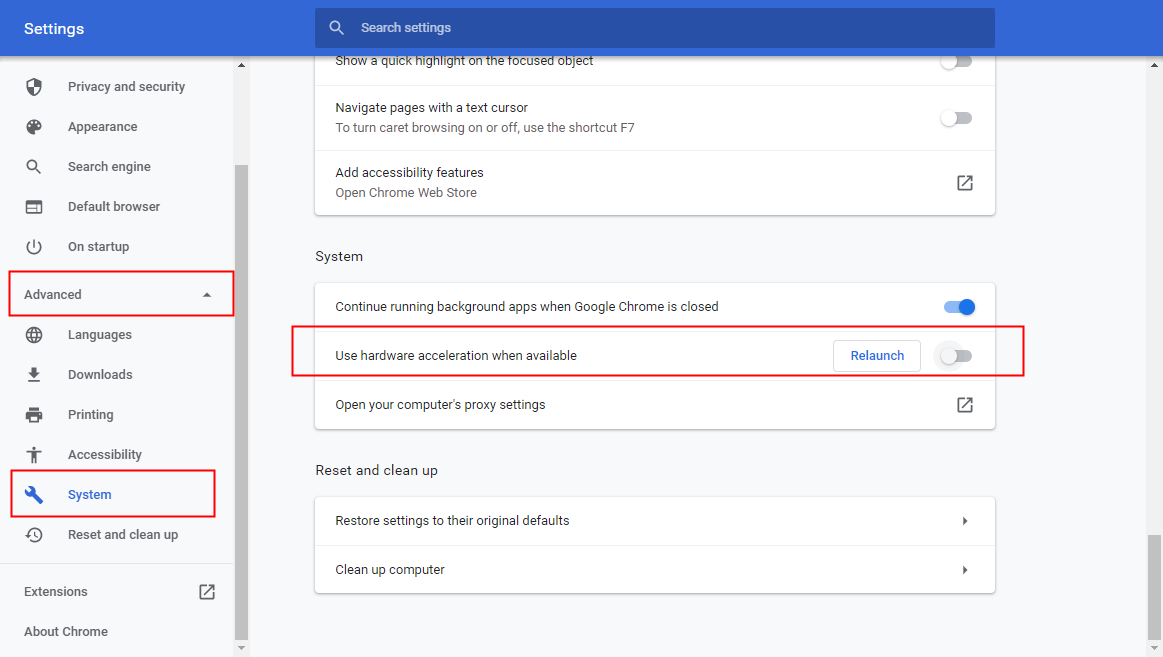
Task: Collapse the Advanced section in sidebar
Action: point(207,295)
